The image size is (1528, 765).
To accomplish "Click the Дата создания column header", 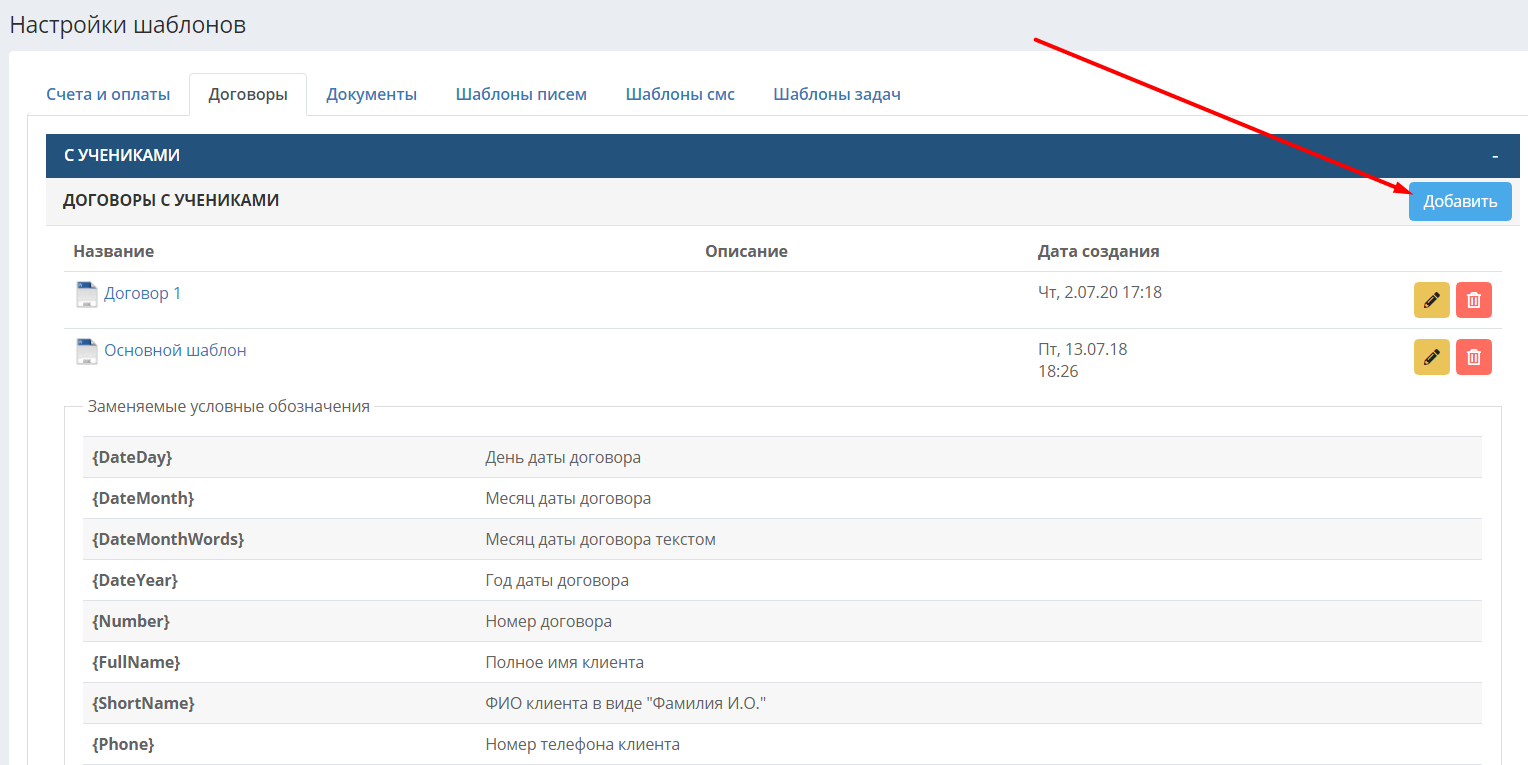I will (1099, 251).
